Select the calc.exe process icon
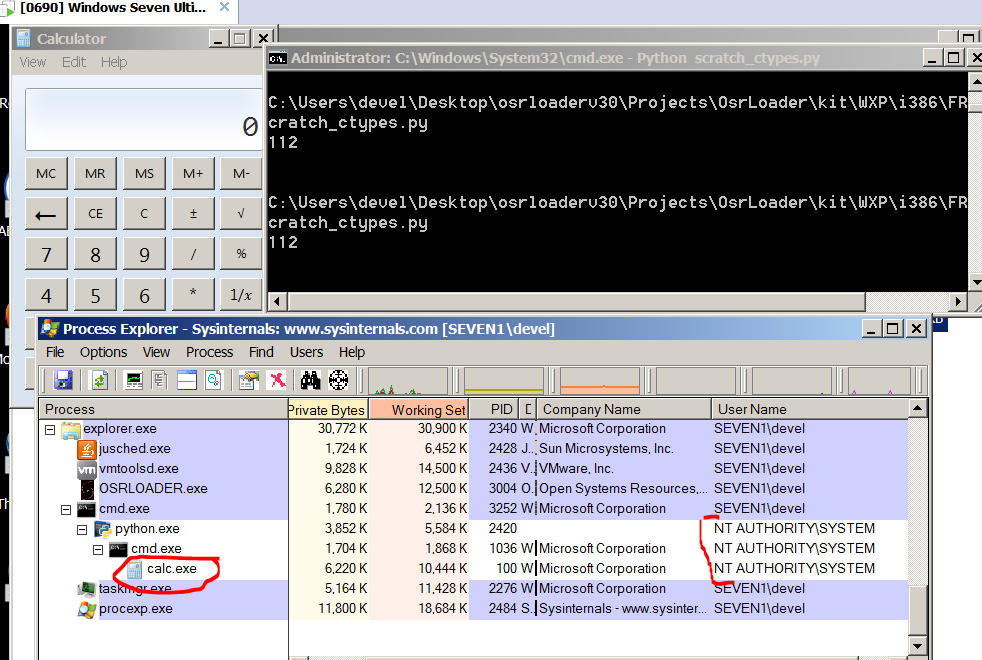The image size is (982, 660). 134,569
